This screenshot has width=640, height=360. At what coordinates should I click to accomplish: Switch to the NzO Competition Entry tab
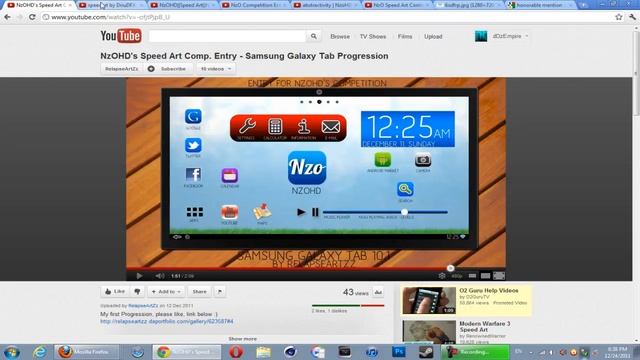click(256, 5)
